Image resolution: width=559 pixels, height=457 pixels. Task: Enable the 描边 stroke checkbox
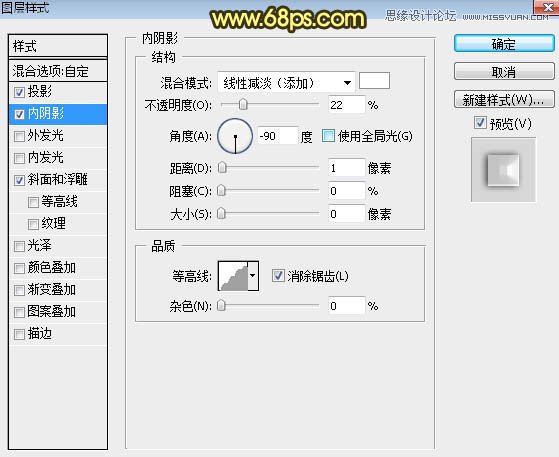pyautogui.click(x=19, y=334)
